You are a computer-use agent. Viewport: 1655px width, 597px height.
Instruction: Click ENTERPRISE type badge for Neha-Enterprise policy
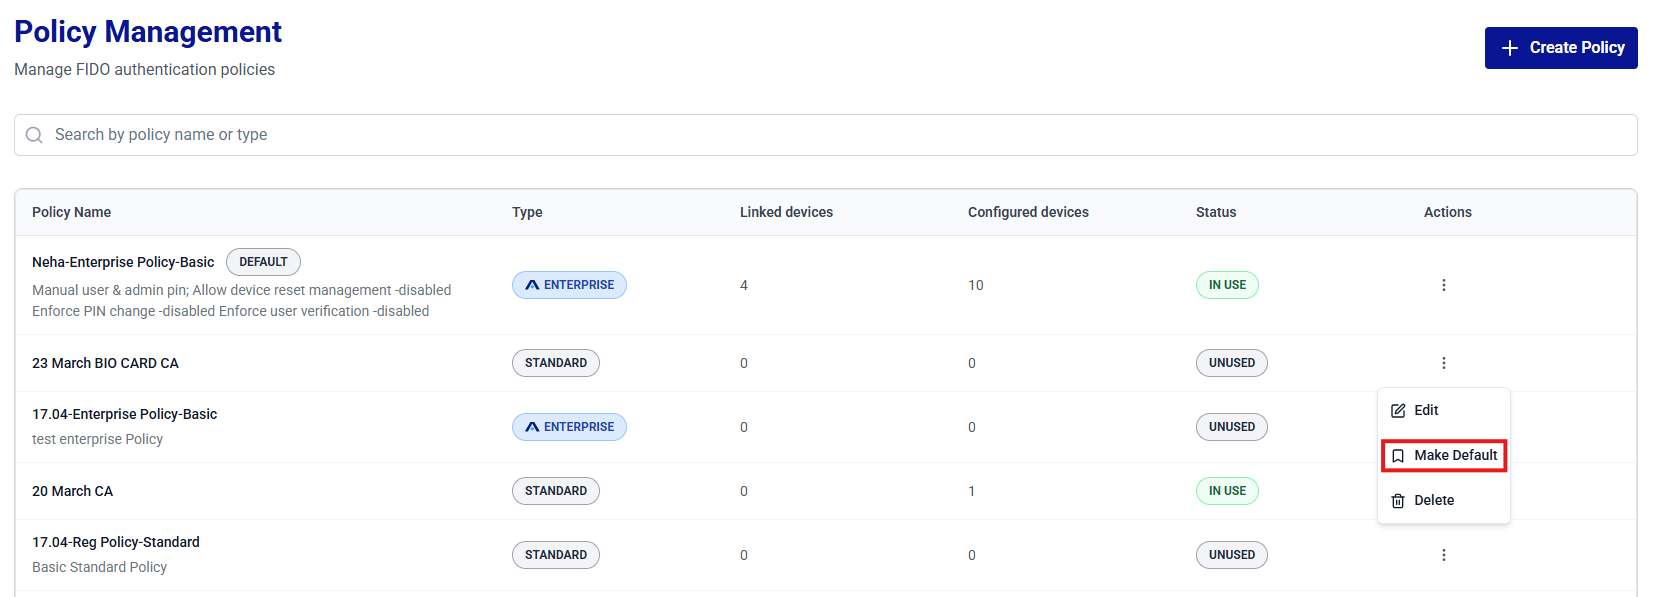(x=569, y=285)
